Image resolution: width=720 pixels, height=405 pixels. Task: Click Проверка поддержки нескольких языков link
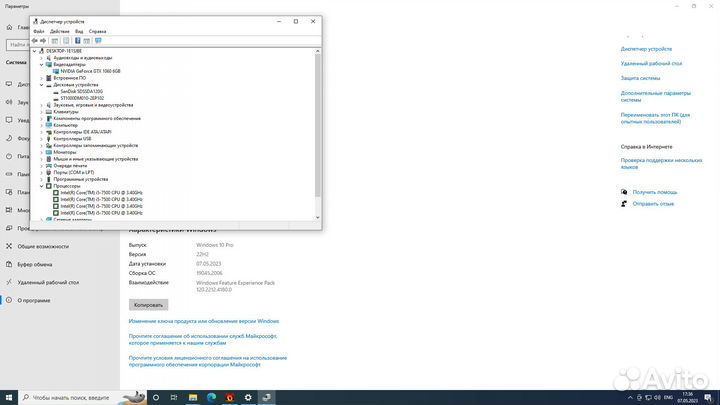coord(661,163)
